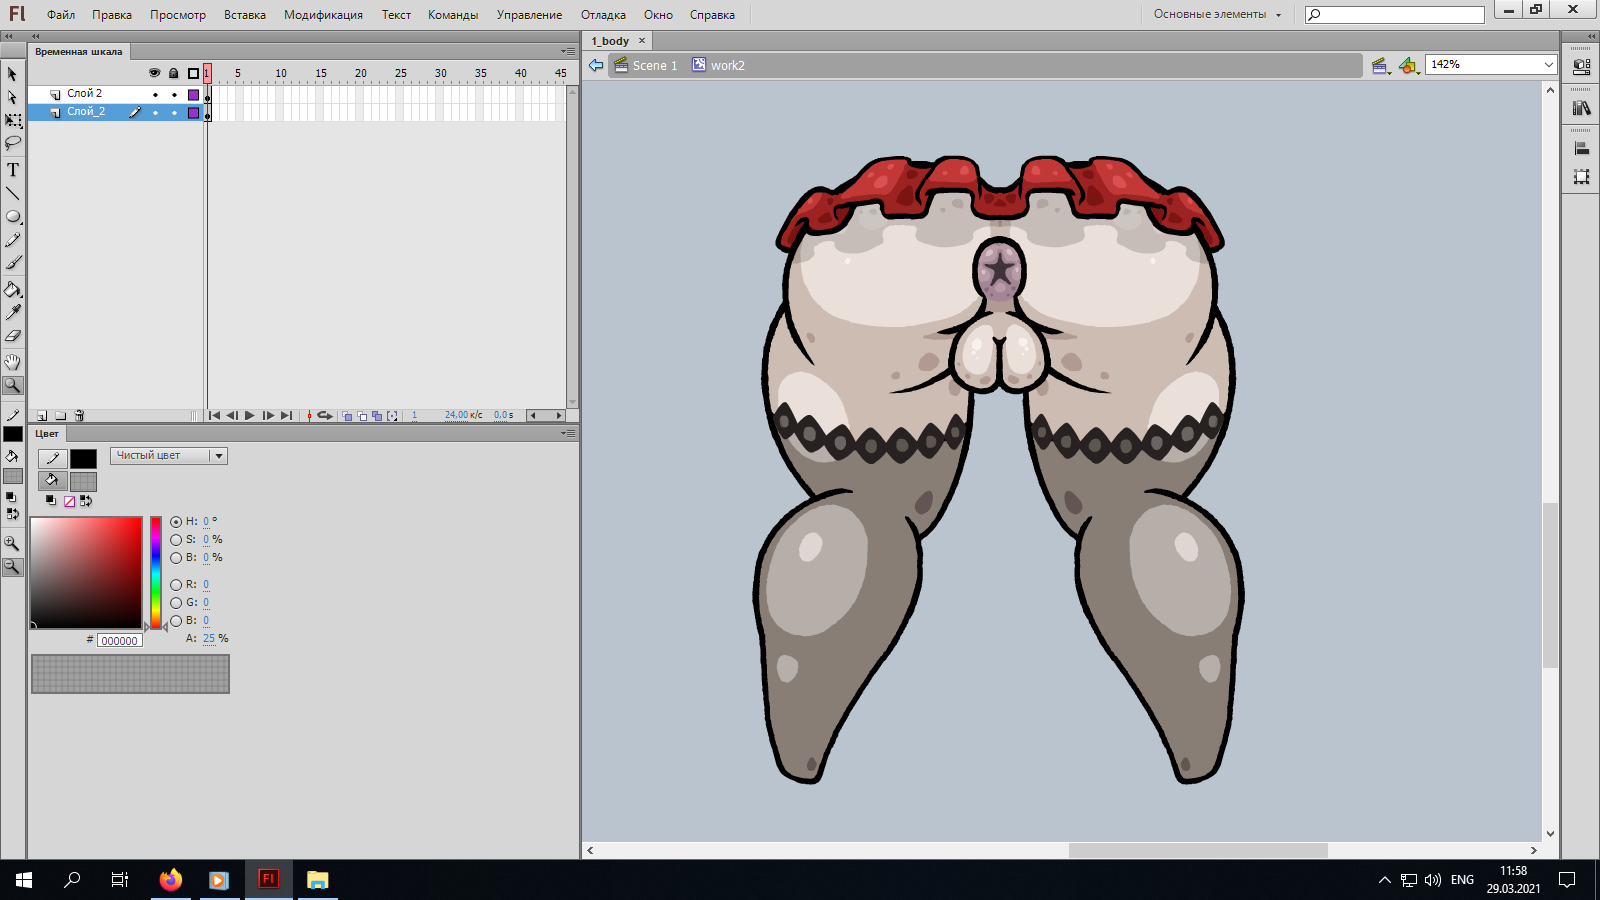1600x900 pixels.
Task: Select the G green radio button
Action: point(176,603)
